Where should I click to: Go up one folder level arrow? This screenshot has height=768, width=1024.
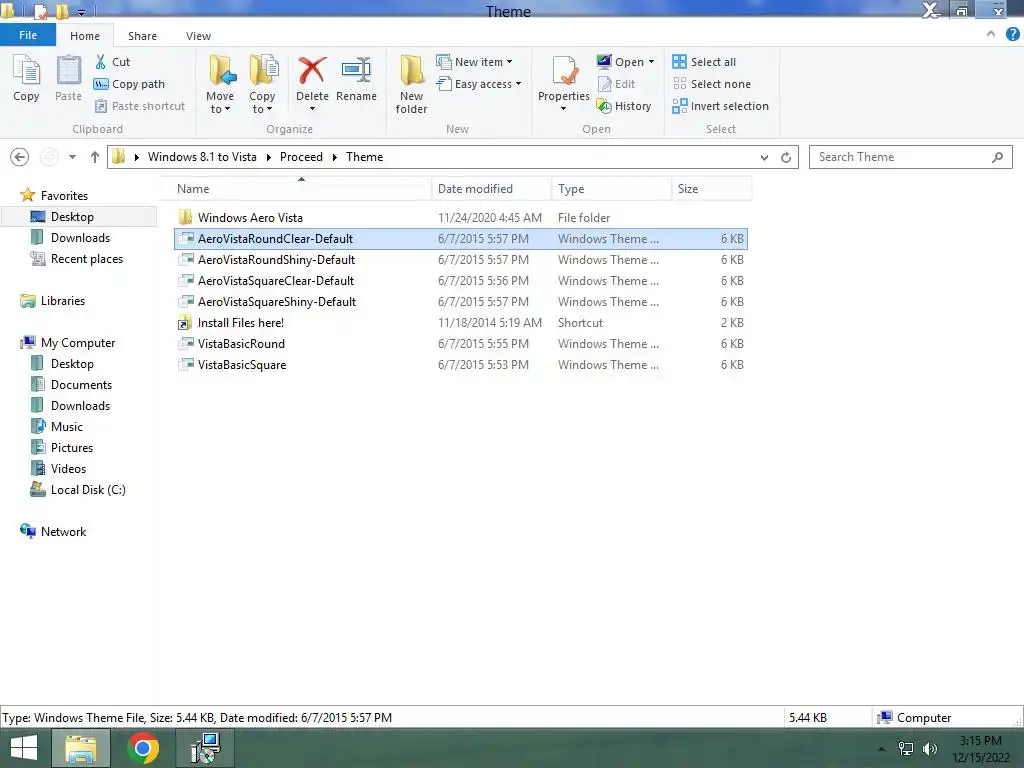95,157
